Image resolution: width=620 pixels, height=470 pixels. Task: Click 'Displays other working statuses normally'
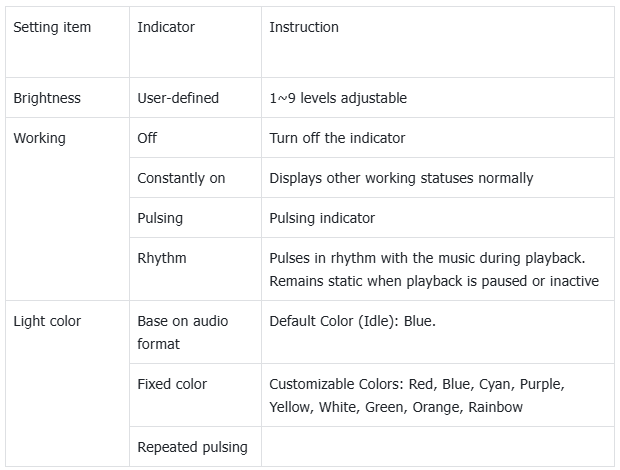(401, 178)
